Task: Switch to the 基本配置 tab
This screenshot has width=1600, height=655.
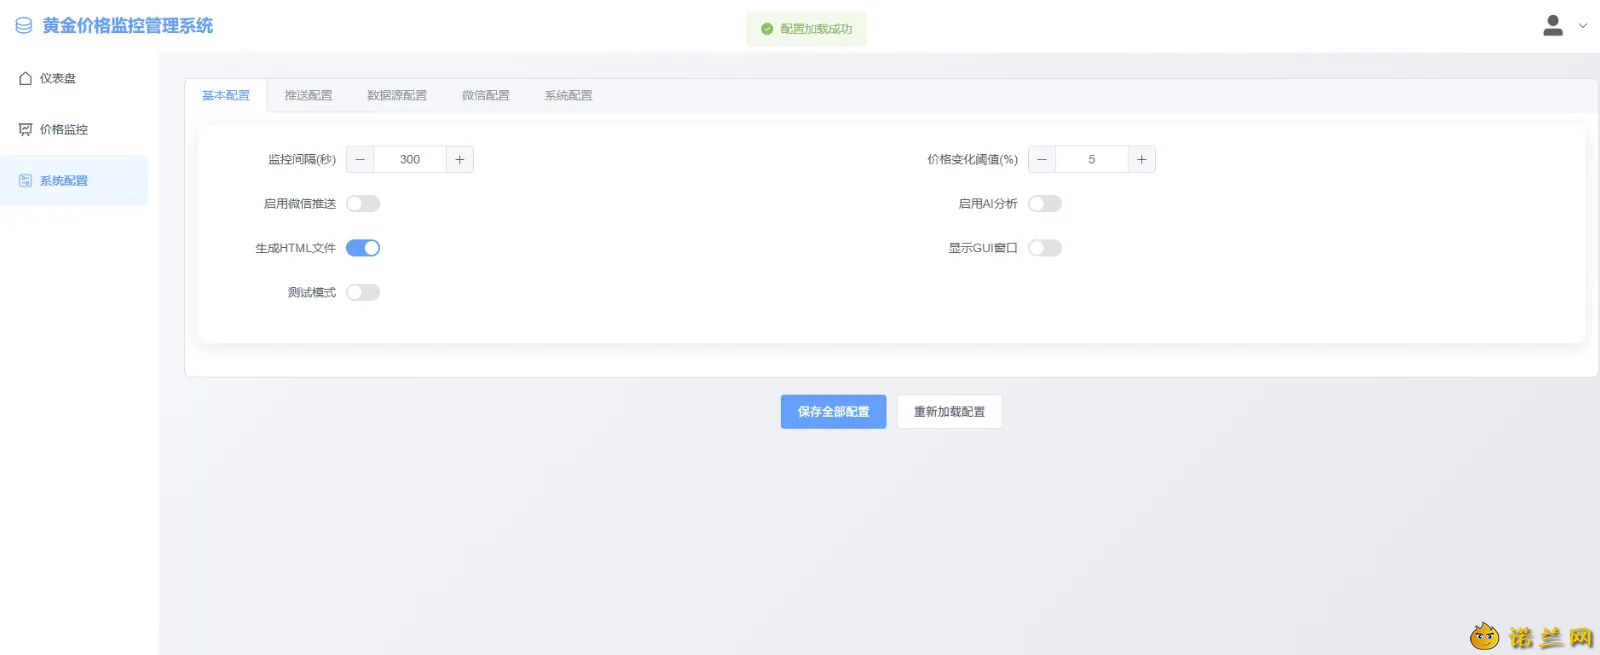Action: click(x=226, y=96)
